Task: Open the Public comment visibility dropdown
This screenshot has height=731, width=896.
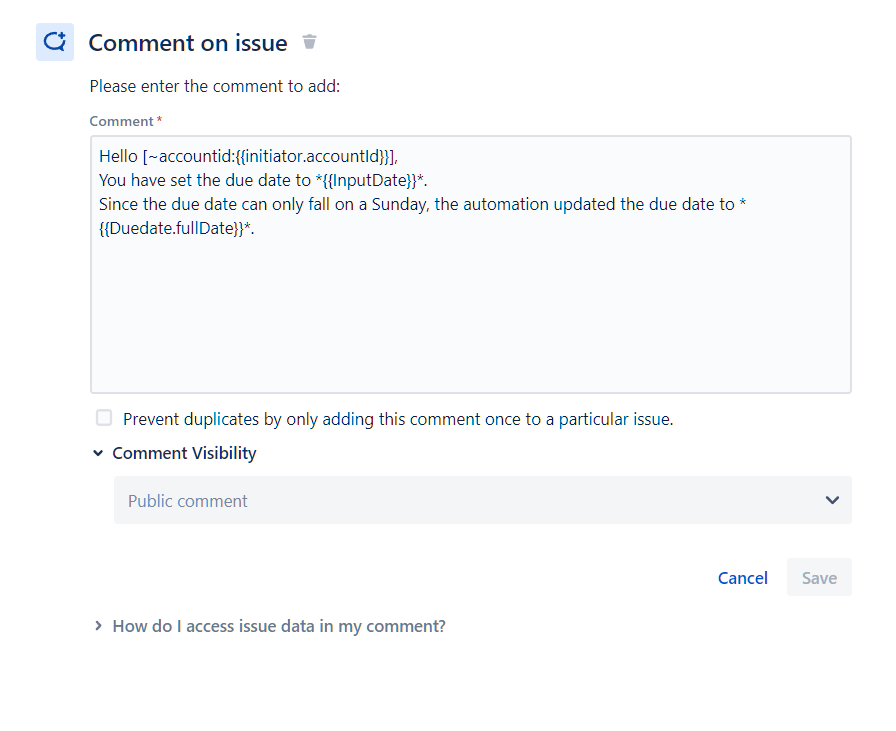Action: click(480, 500)
